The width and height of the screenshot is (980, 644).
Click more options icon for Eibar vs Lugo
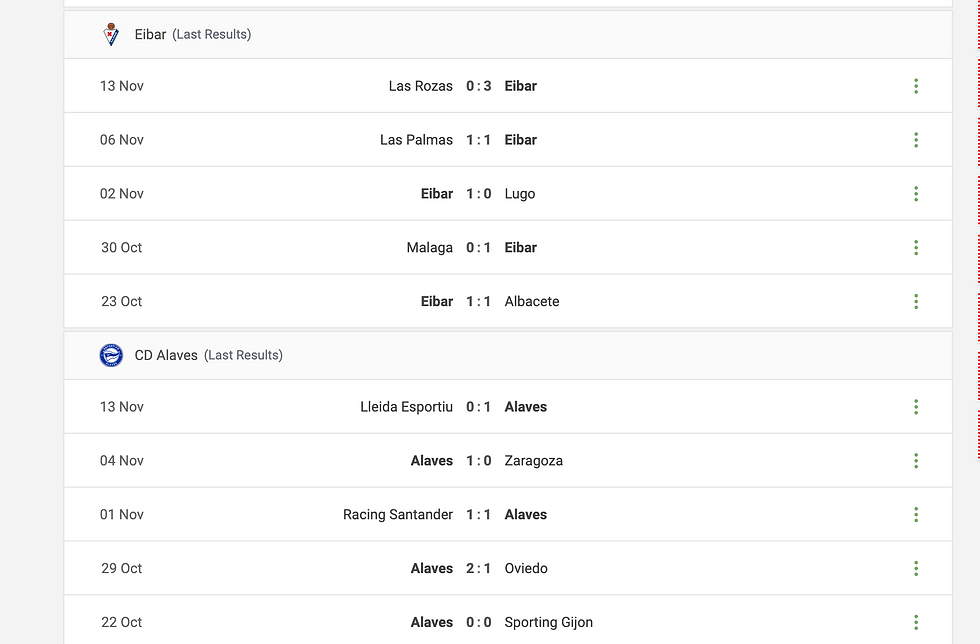pyautogui.click(x=916, y=194)
